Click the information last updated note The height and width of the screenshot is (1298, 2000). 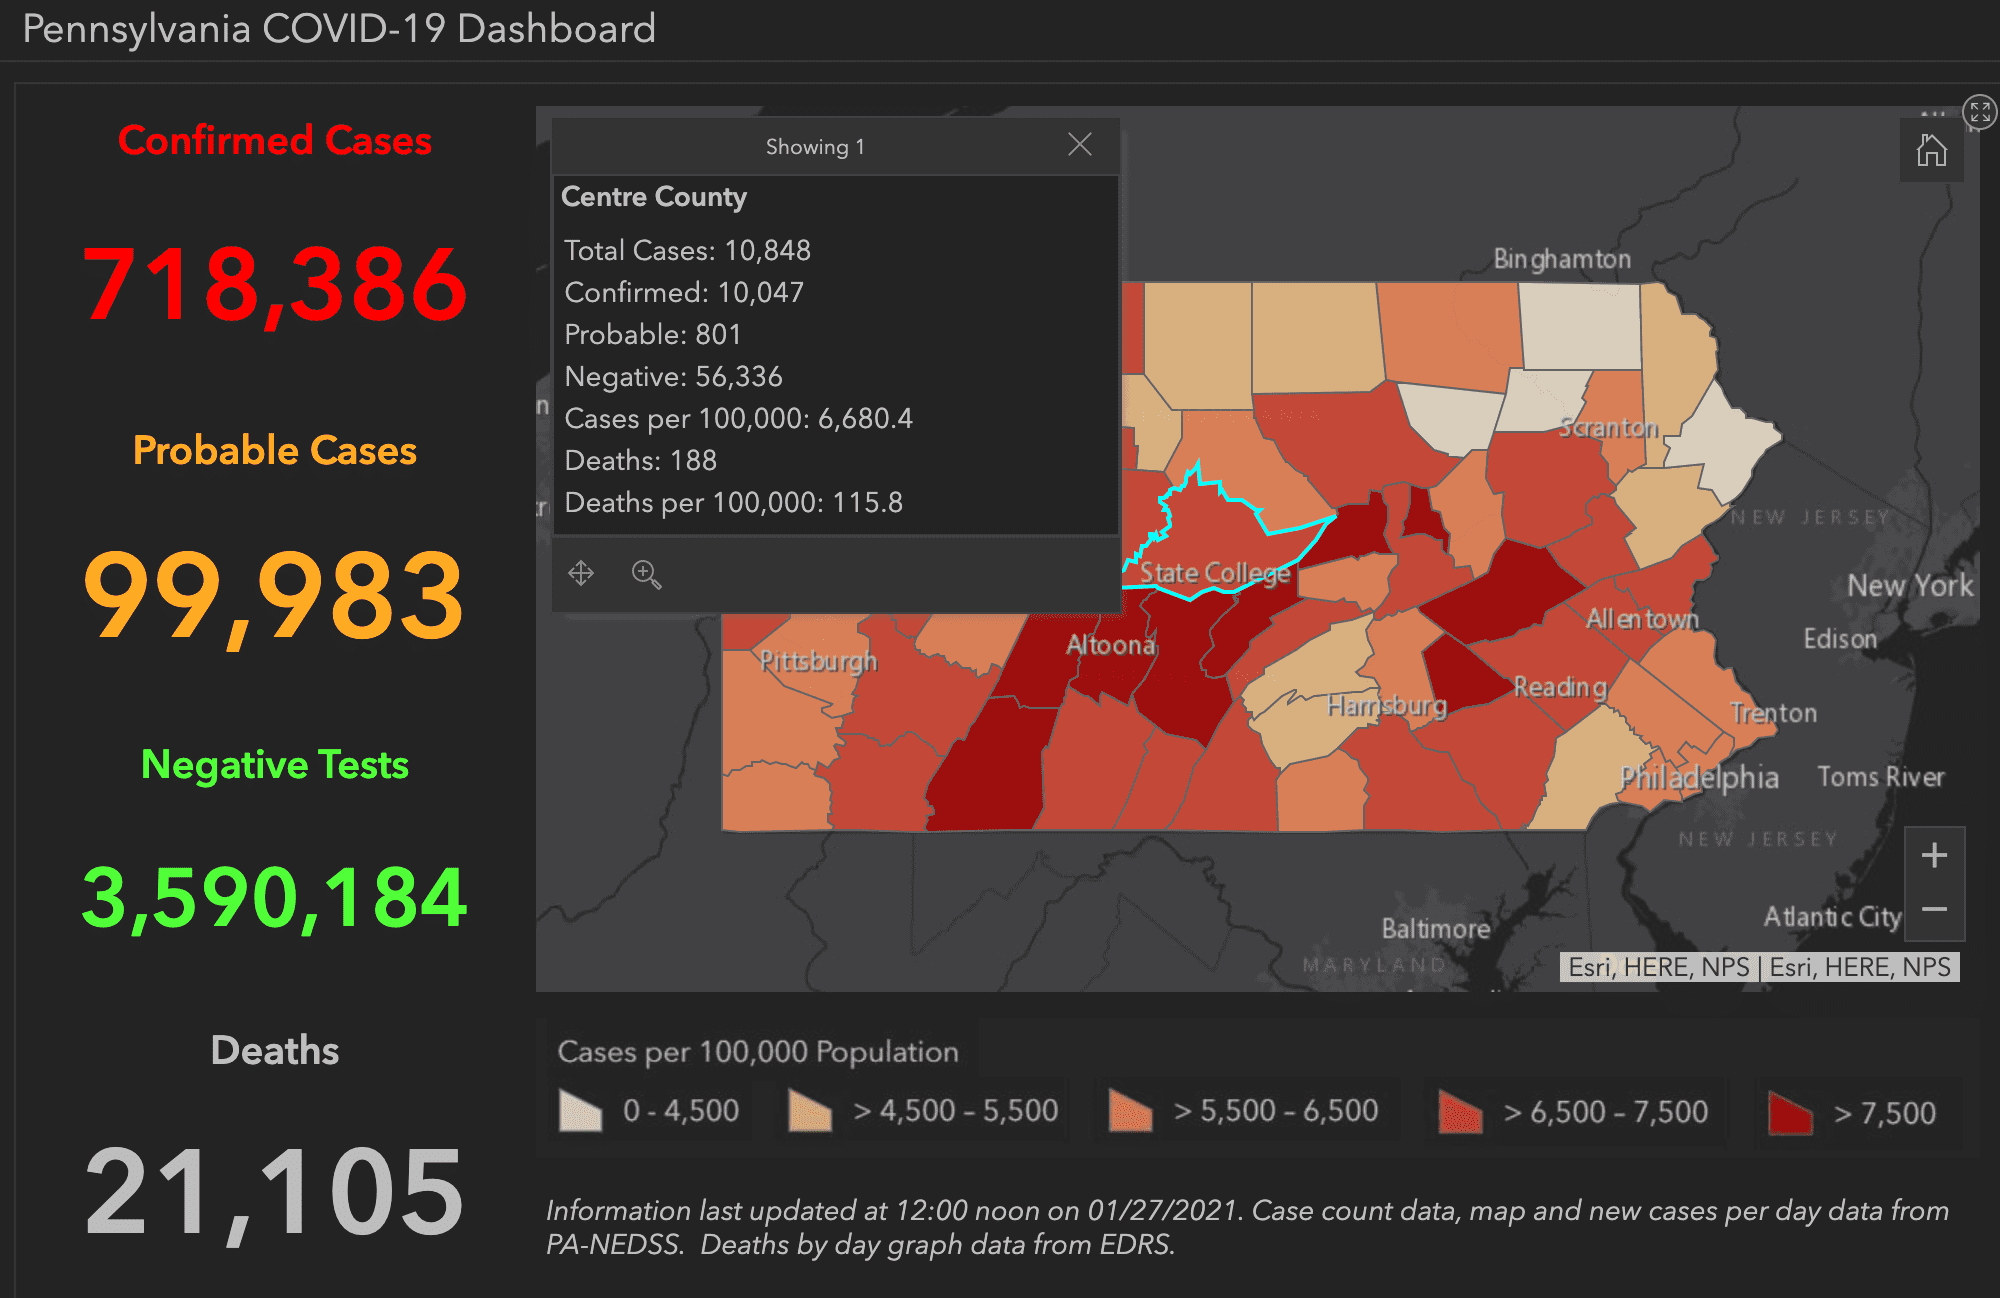(x=1247, y=1227)
